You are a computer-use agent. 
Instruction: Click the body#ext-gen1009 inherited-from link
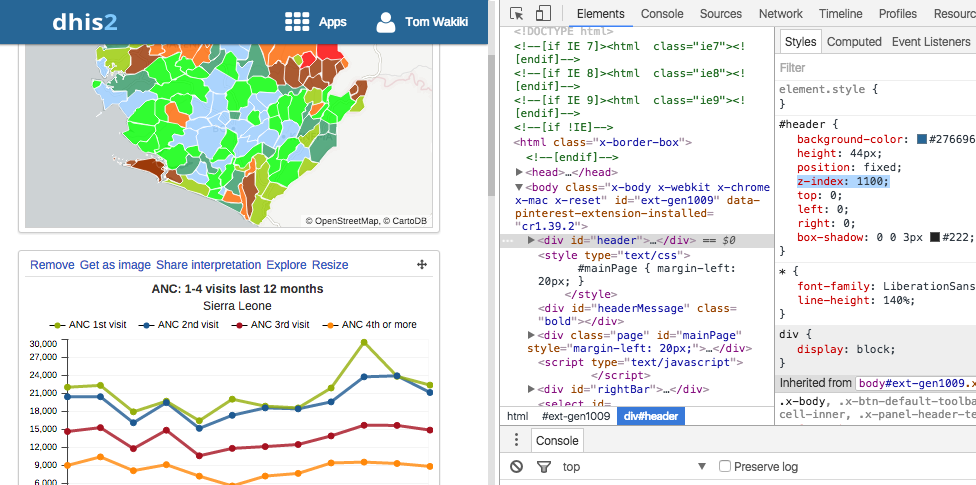coord(916,383)
